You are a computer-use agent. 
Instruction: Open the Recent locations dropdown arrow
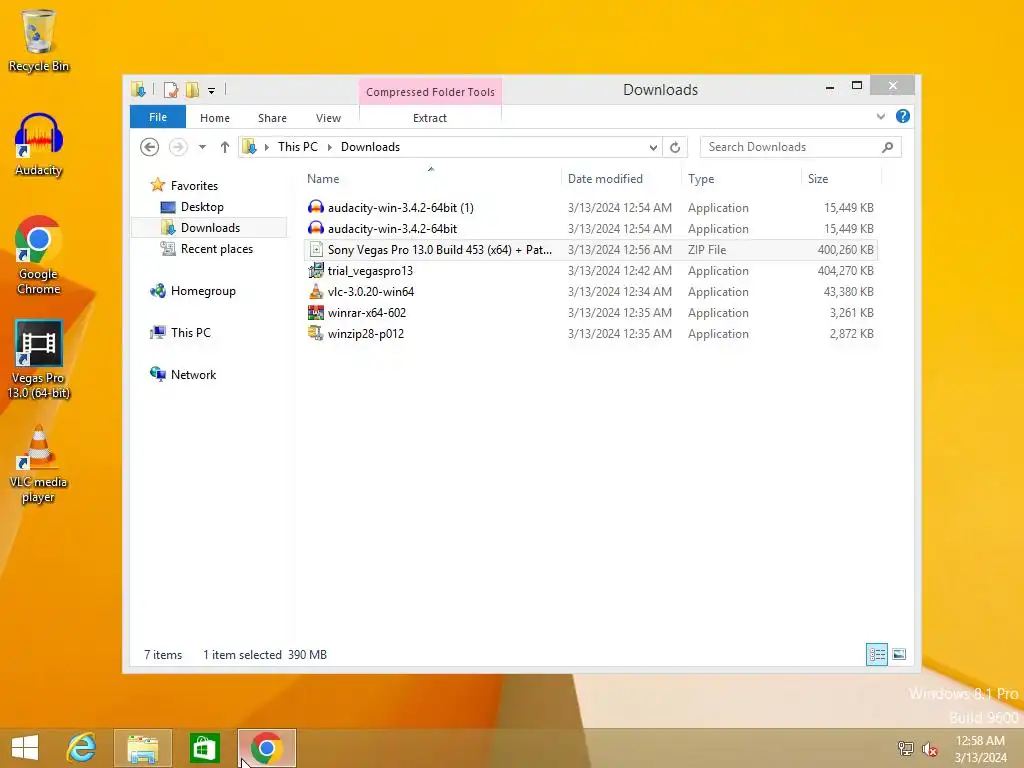tap(202, 147)
